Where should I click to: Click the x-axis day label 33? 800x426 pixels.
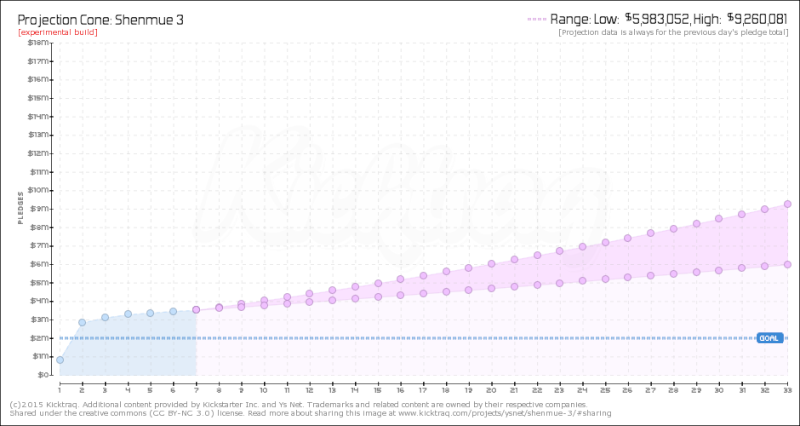787,390
